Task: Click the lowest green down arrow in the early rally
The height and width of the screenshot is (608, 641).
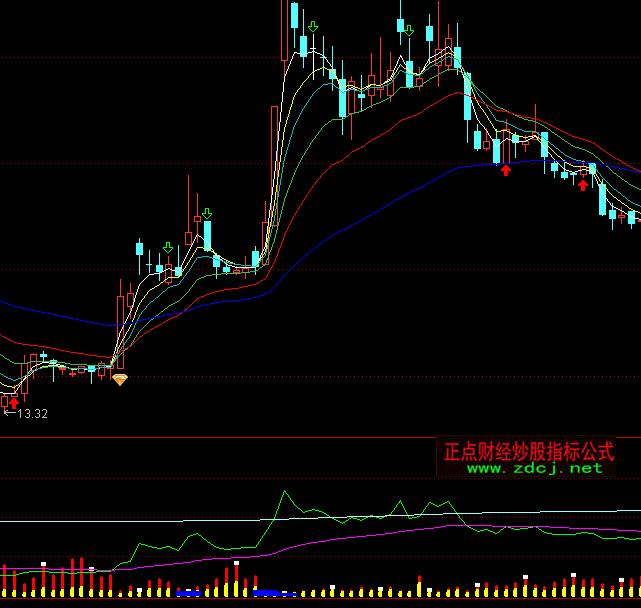Action: [168, 247]
